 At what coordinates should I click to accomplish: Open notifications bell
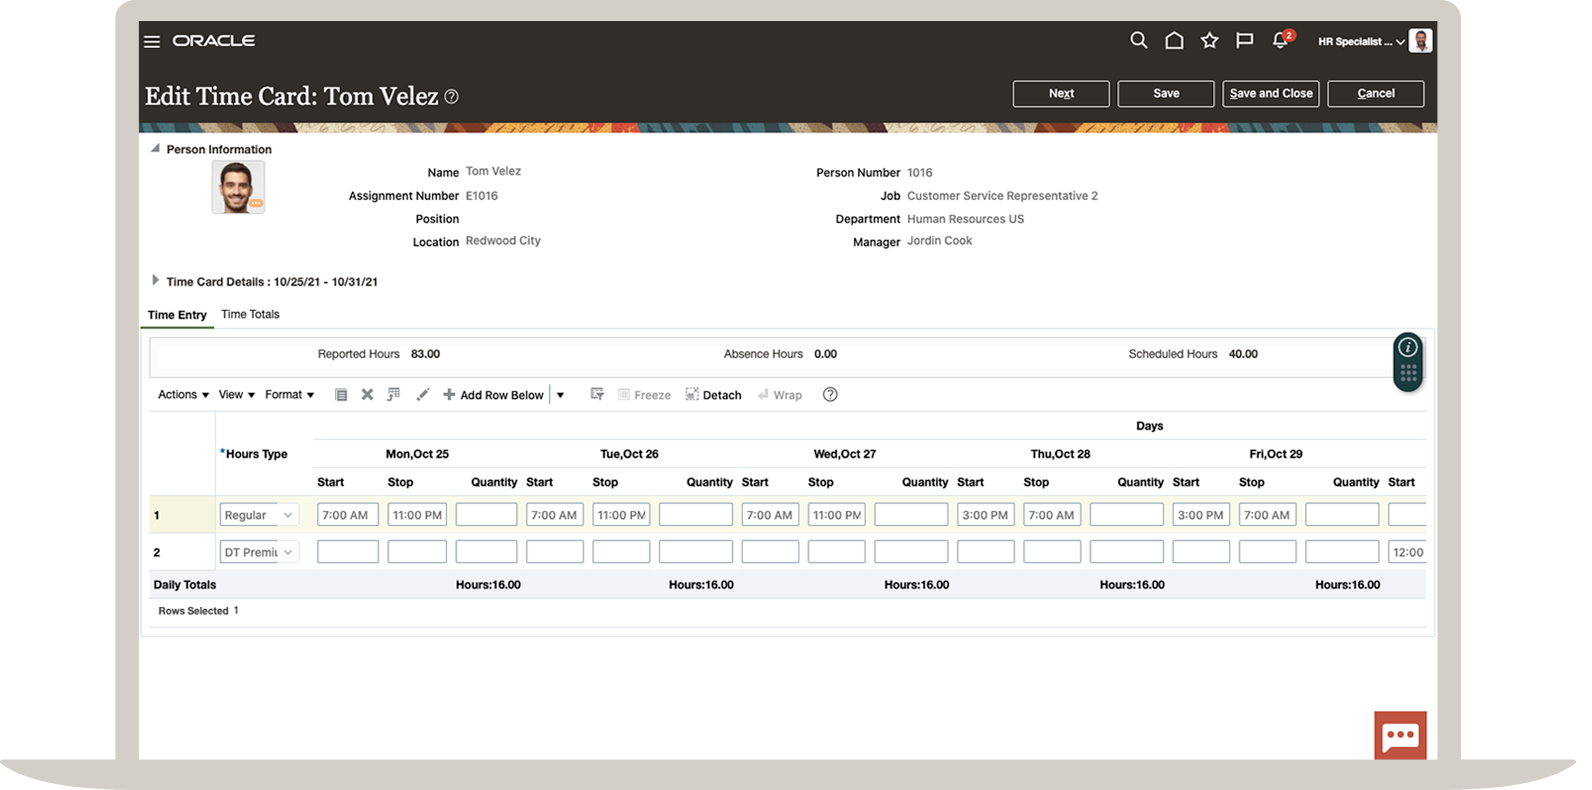point(1280,40)
